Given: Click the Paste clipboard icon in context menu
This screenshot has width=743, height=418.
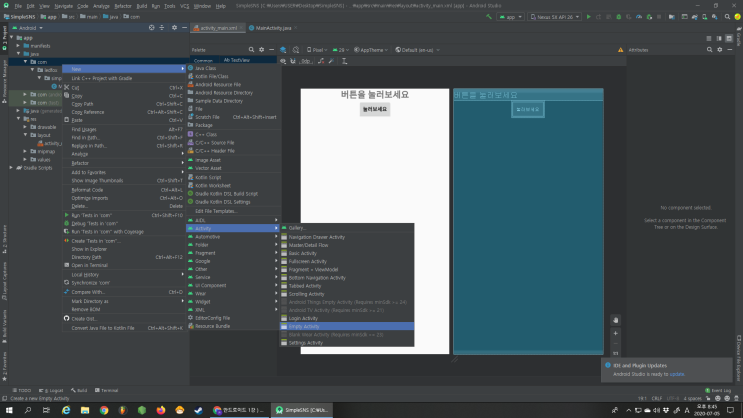Looking at the screenshot, I should point(67,120).
